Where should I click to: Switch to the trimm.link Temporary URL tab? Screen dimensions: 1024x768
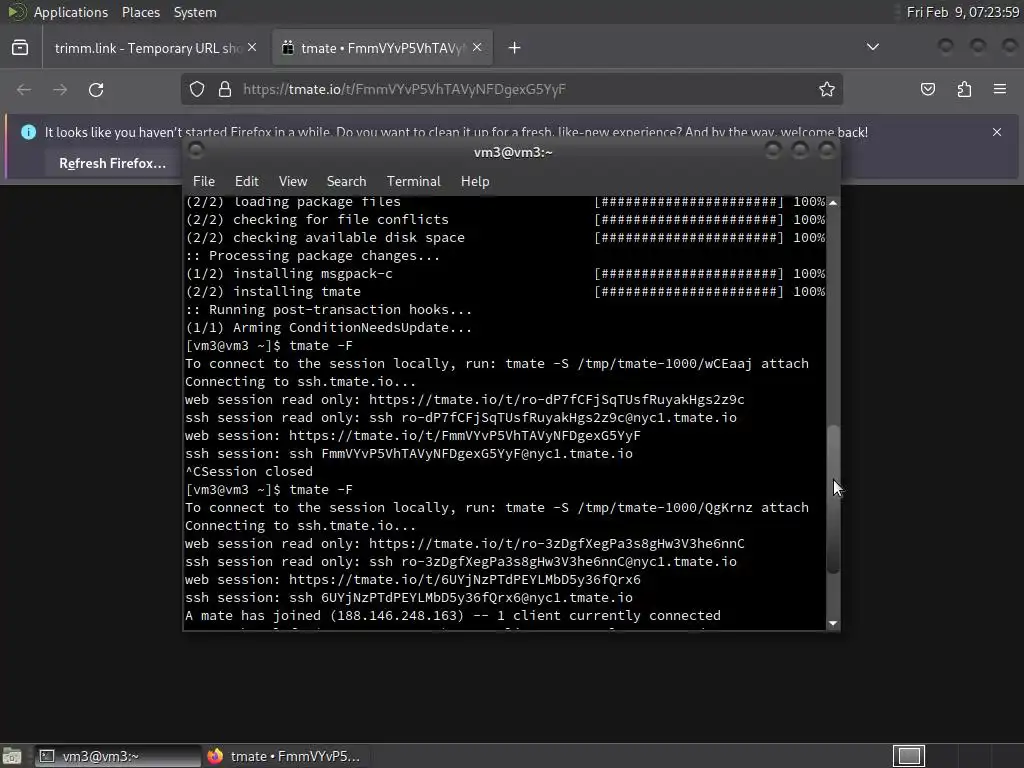tap(148, 48)
